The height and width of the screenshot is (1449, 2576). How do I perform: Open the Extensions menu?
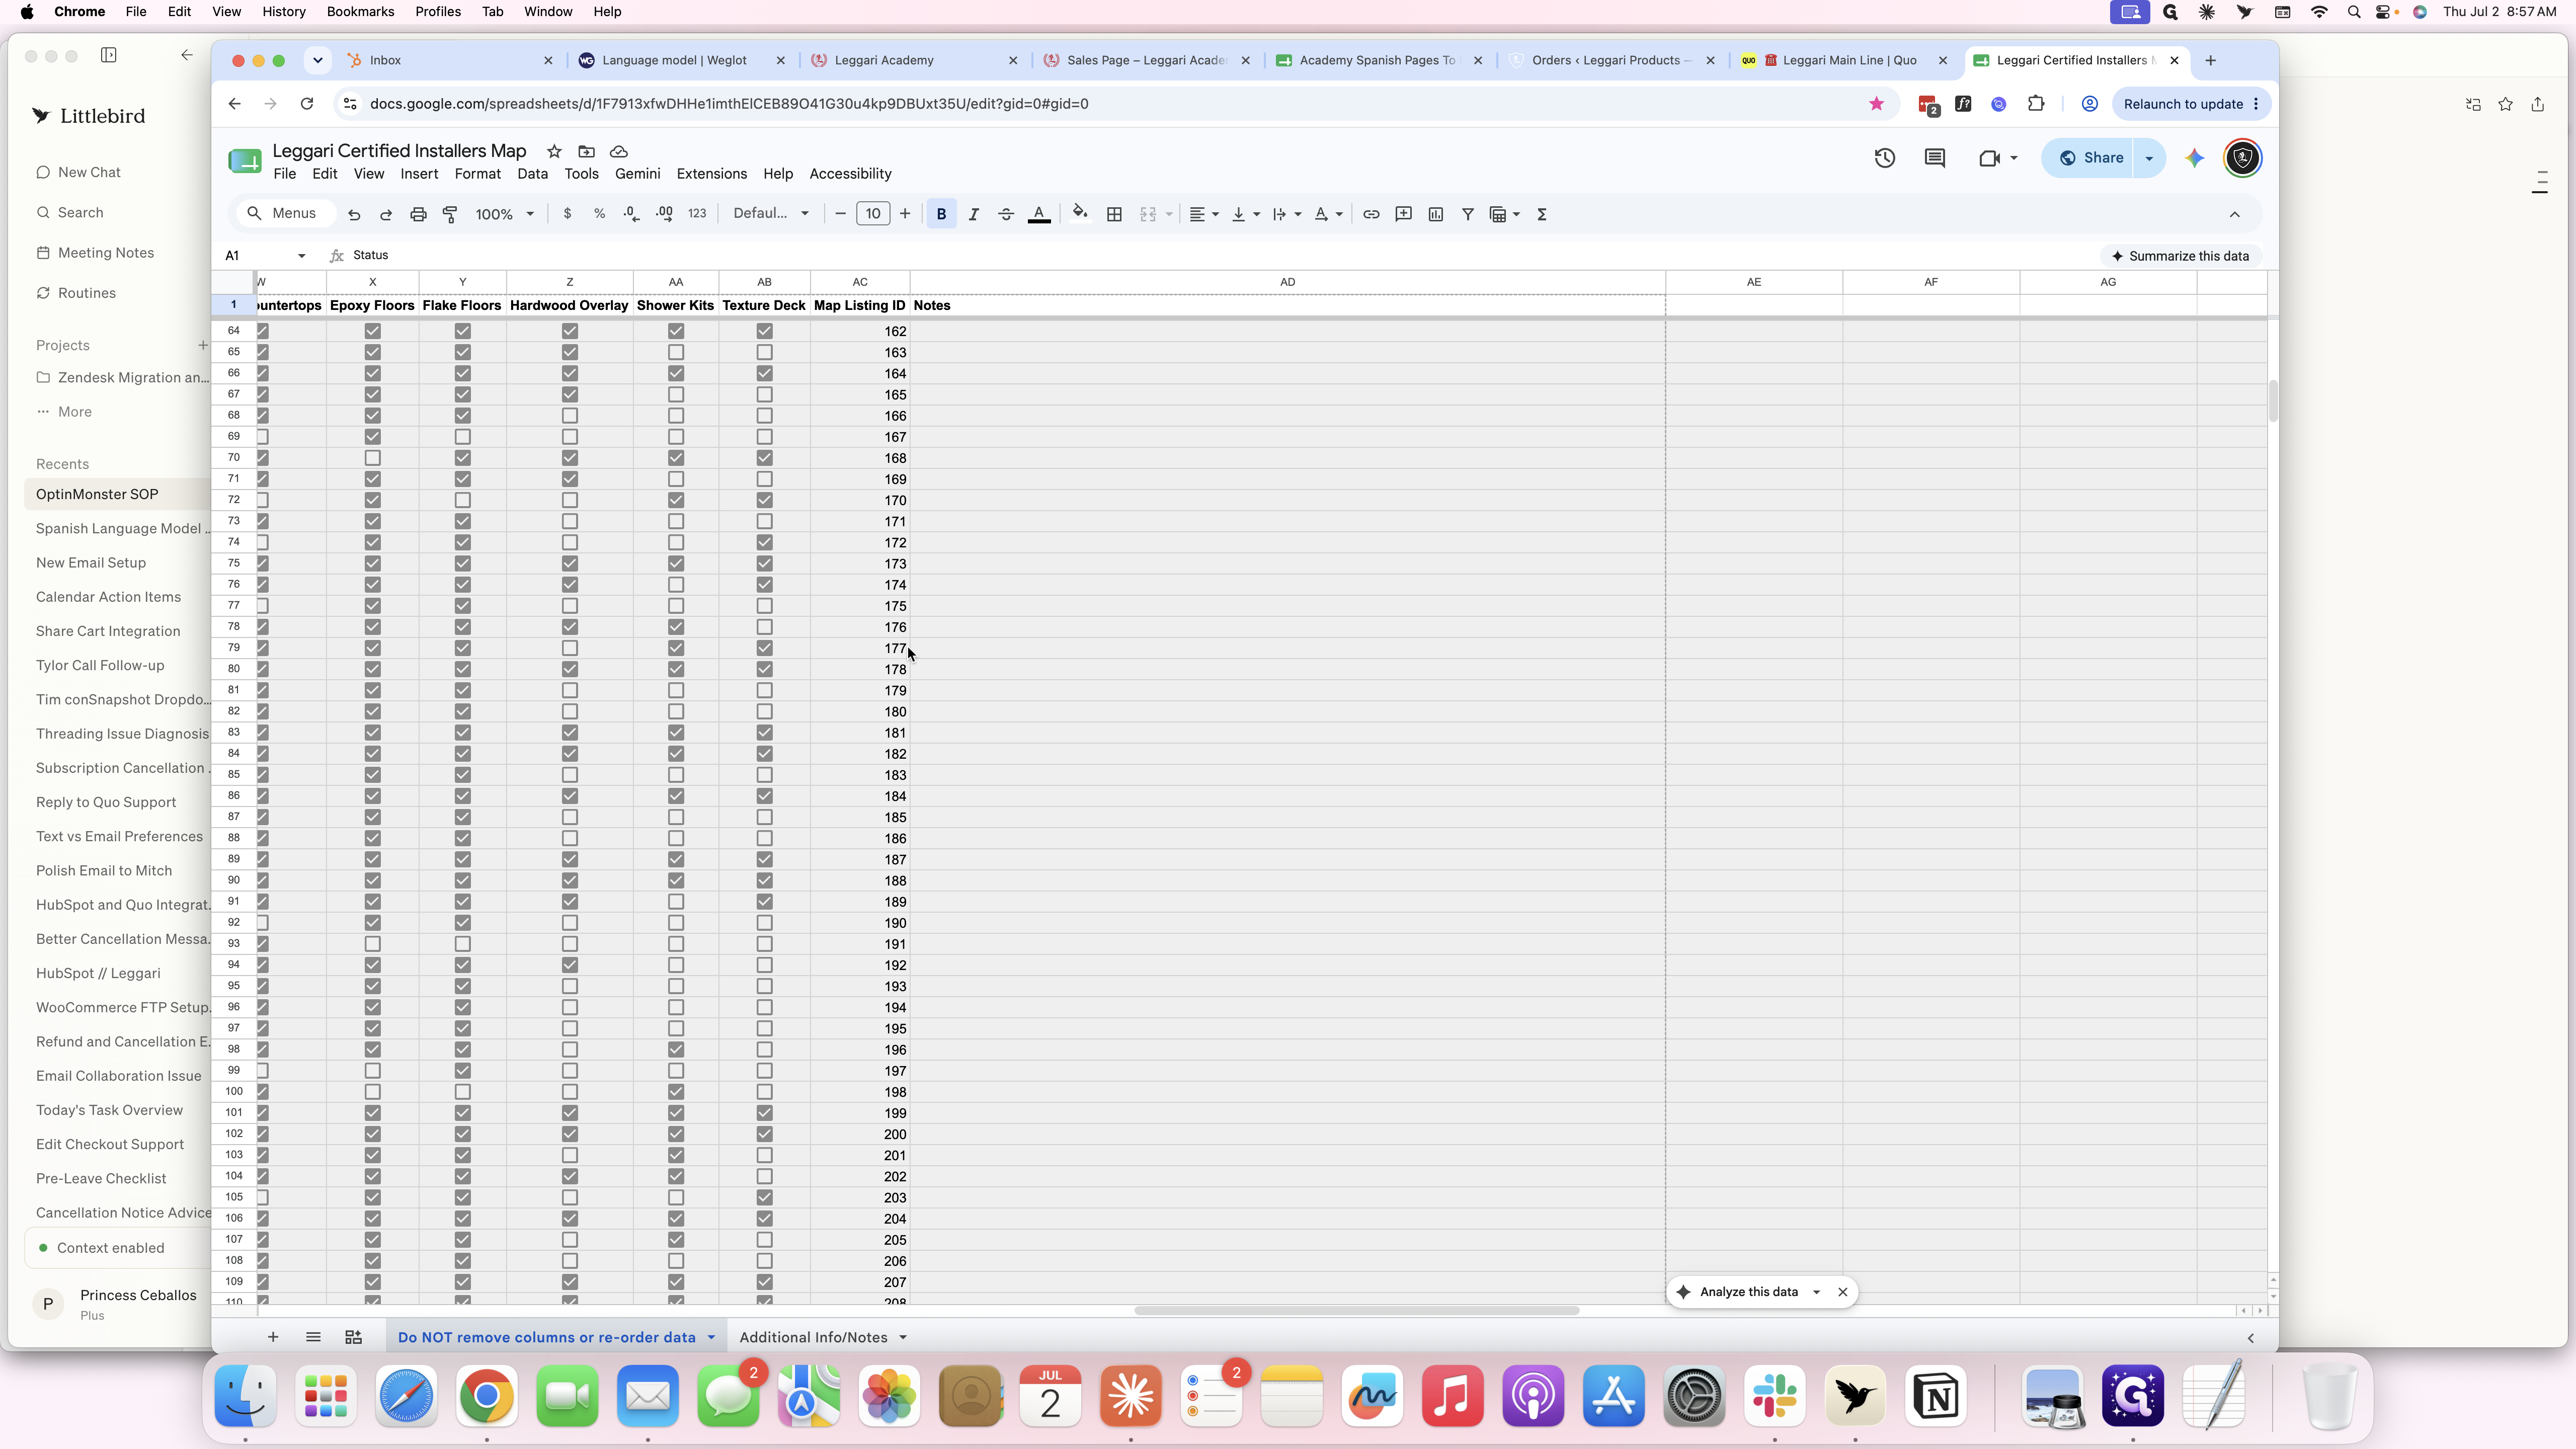pyautogui.click(x=712, y=174)
